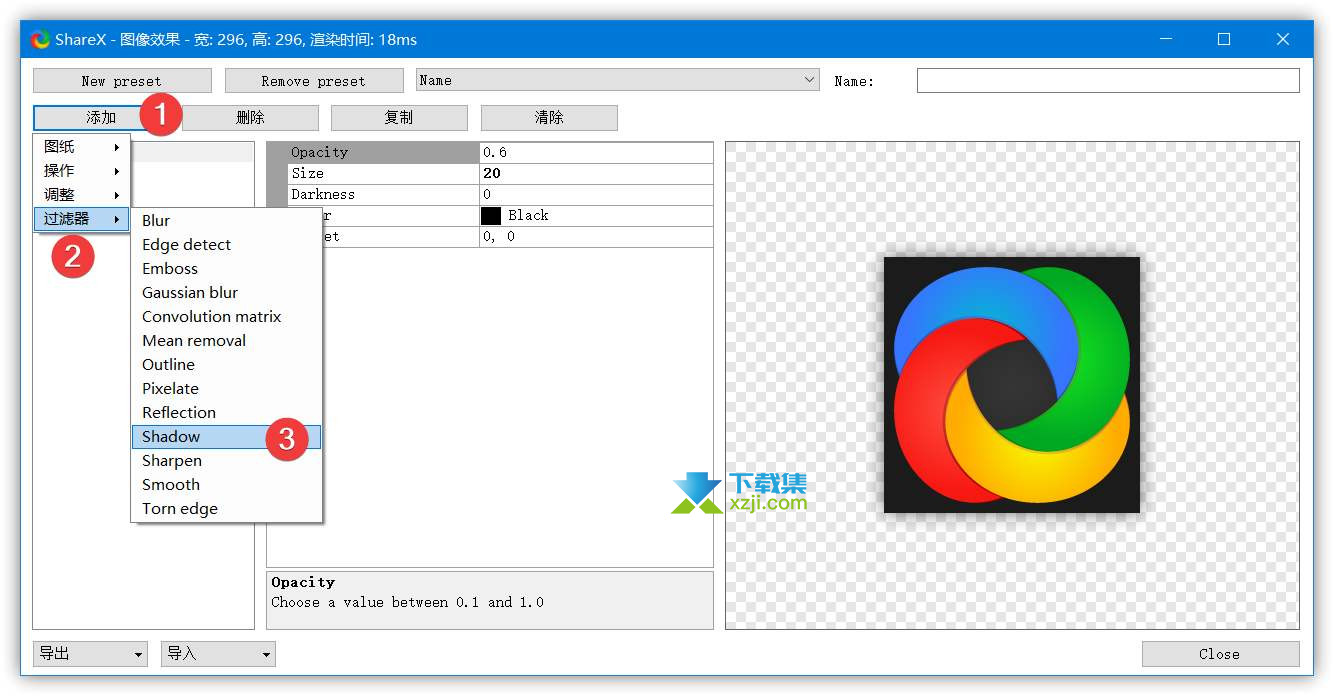Click the Name text input field
Image resolution: width=1334 pixels, height=696 pixels.
coord(1108,81)
